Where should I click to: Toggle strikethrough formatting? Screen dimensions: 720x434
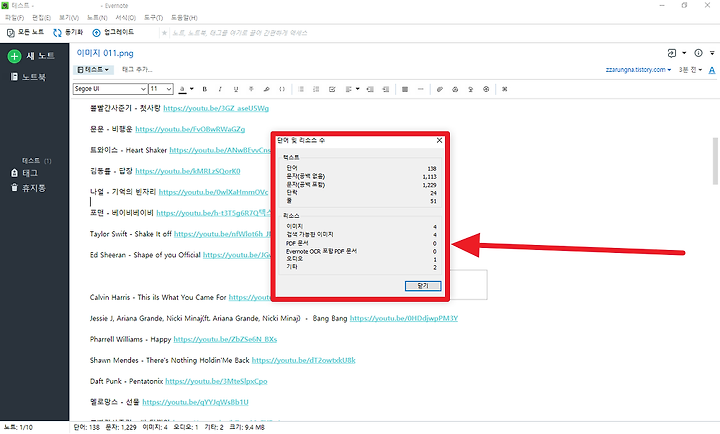click(x=251, y=89)
